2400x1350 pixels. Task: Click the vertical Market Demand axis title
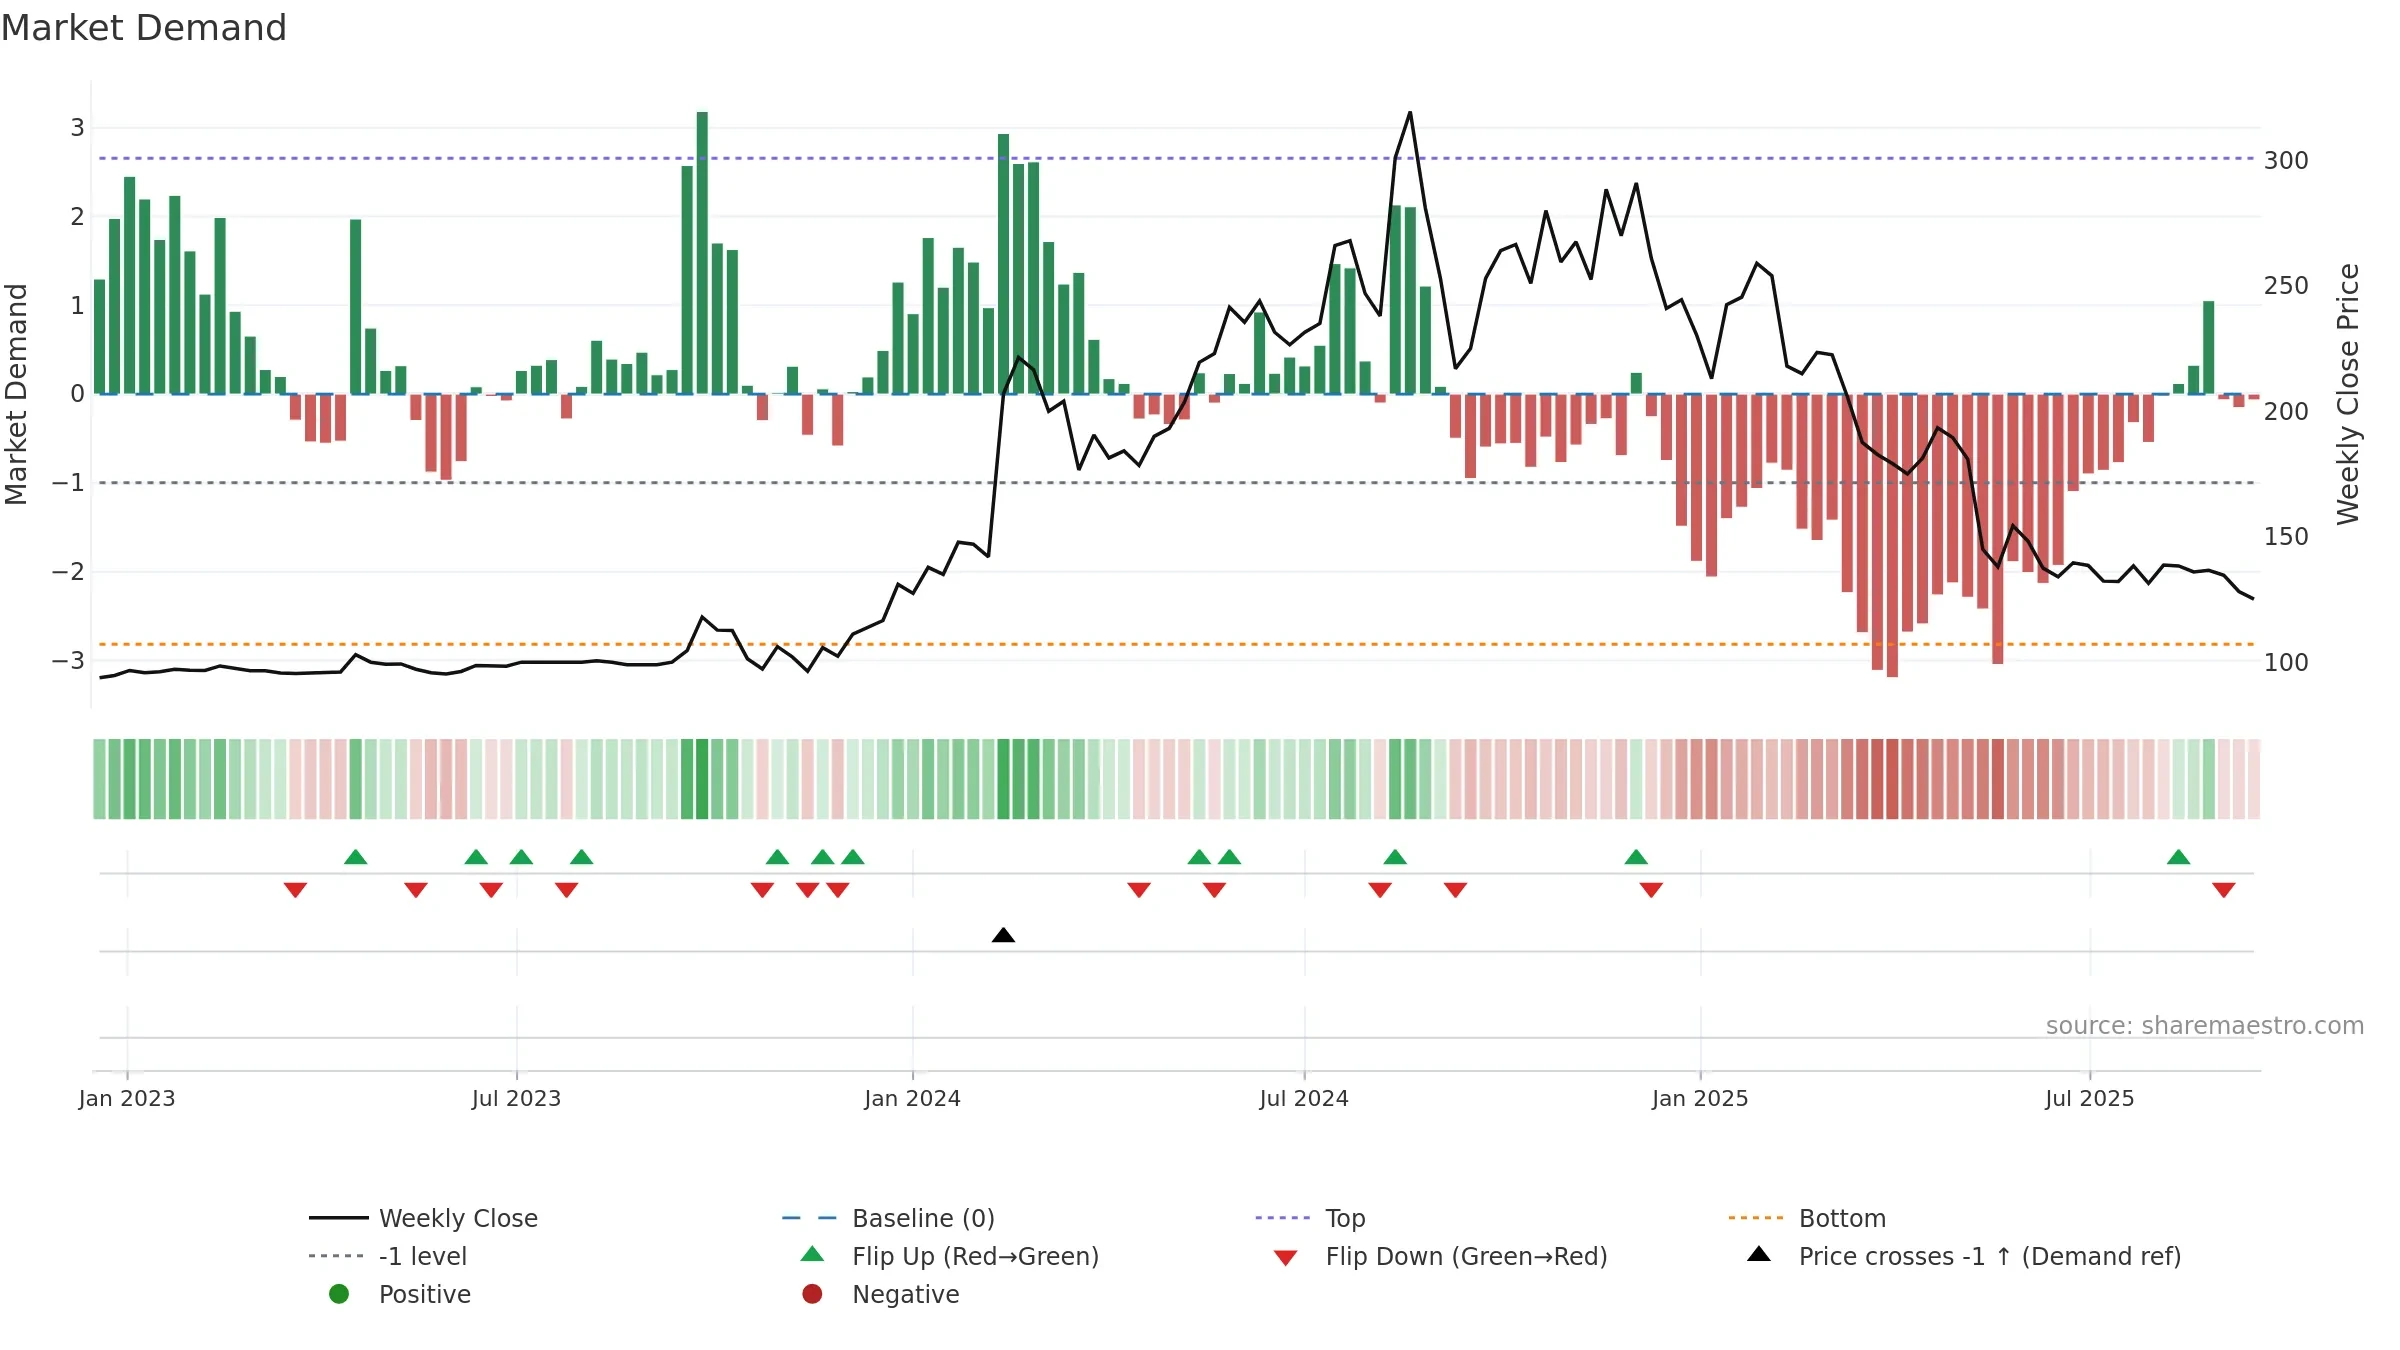[x=16, y=394]
